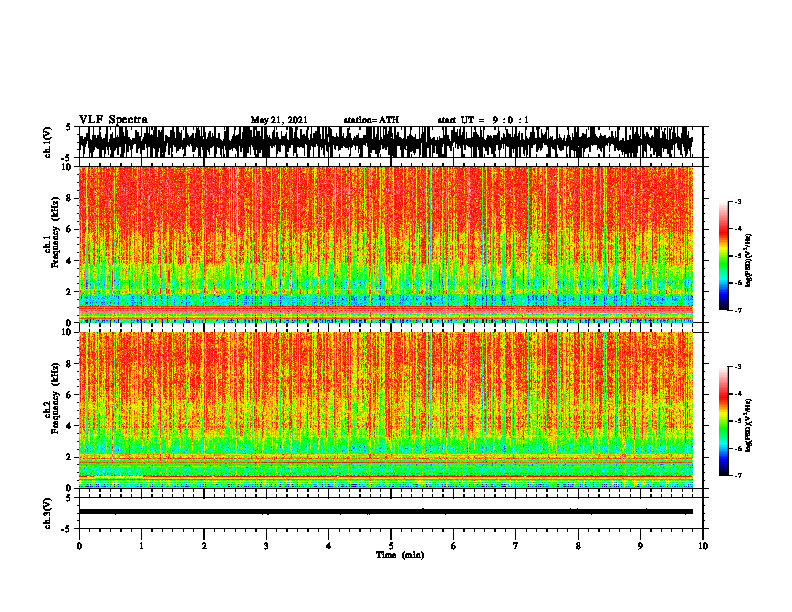The image size is (792, 612).
Task: Click the "-5" tick on the ch.1 color bar
Action: click(x=738, y=256)
